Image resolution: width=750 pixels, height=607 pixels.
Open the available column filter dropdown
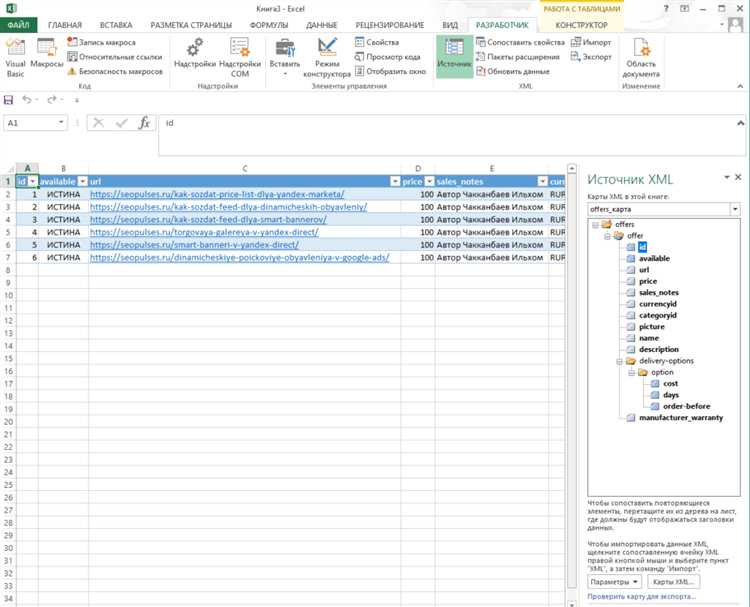point(83,181)
